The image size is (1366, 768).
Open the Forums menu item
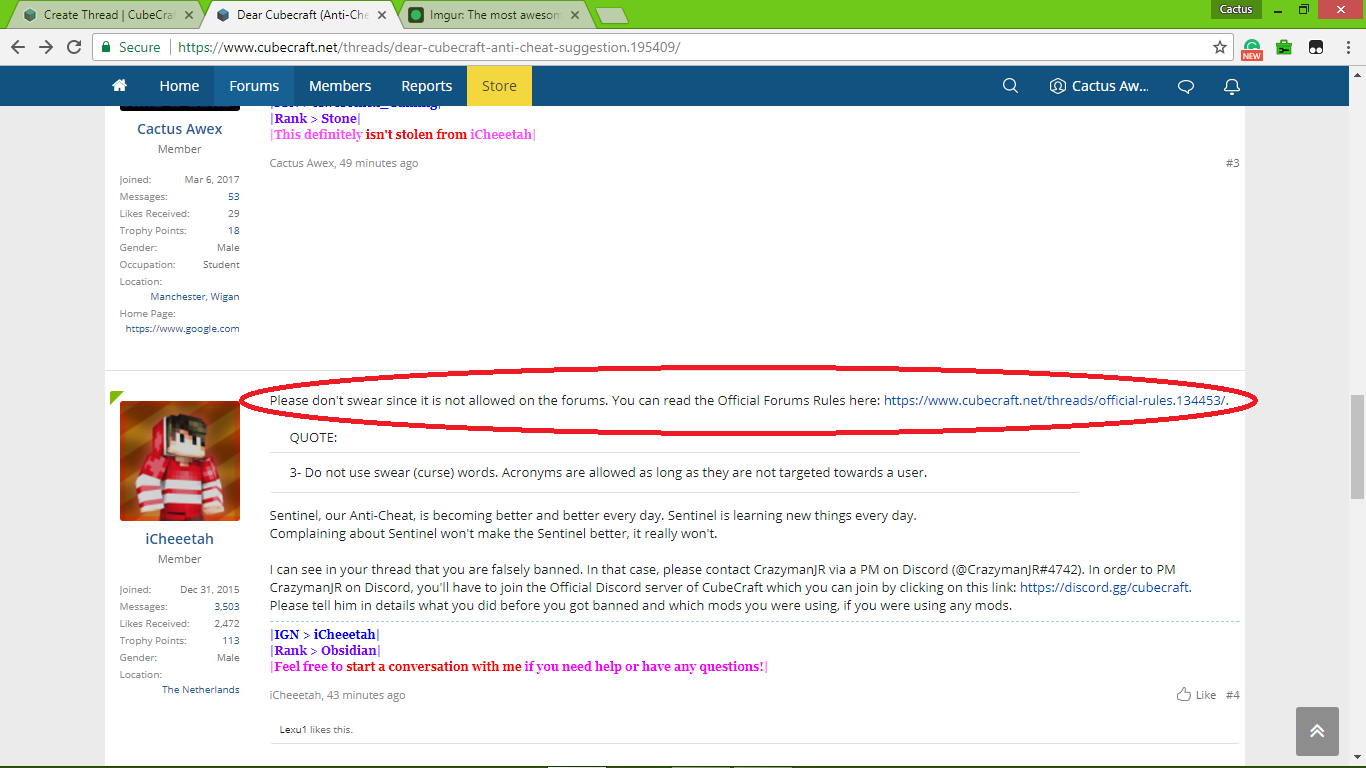coord(254,86)
